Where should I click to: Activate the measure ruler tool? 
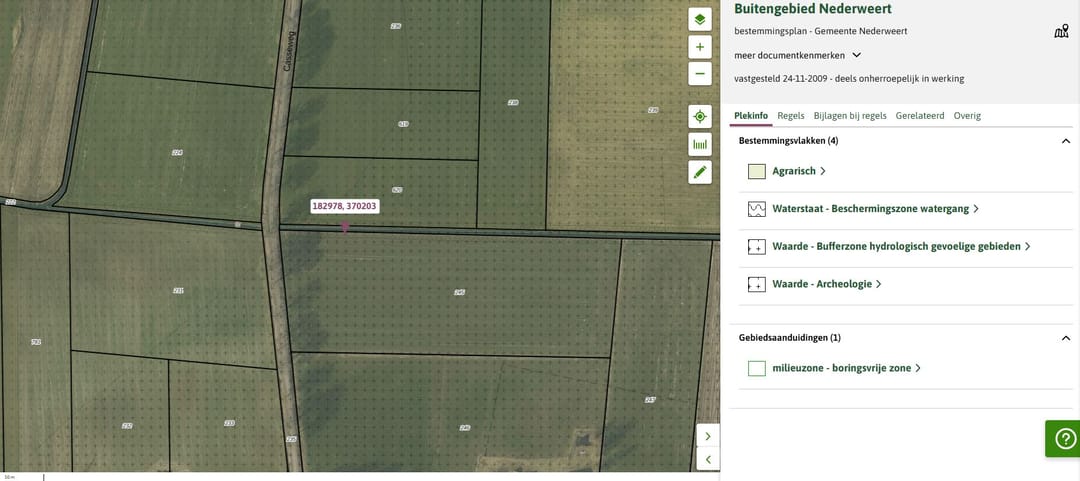(700, 144)
